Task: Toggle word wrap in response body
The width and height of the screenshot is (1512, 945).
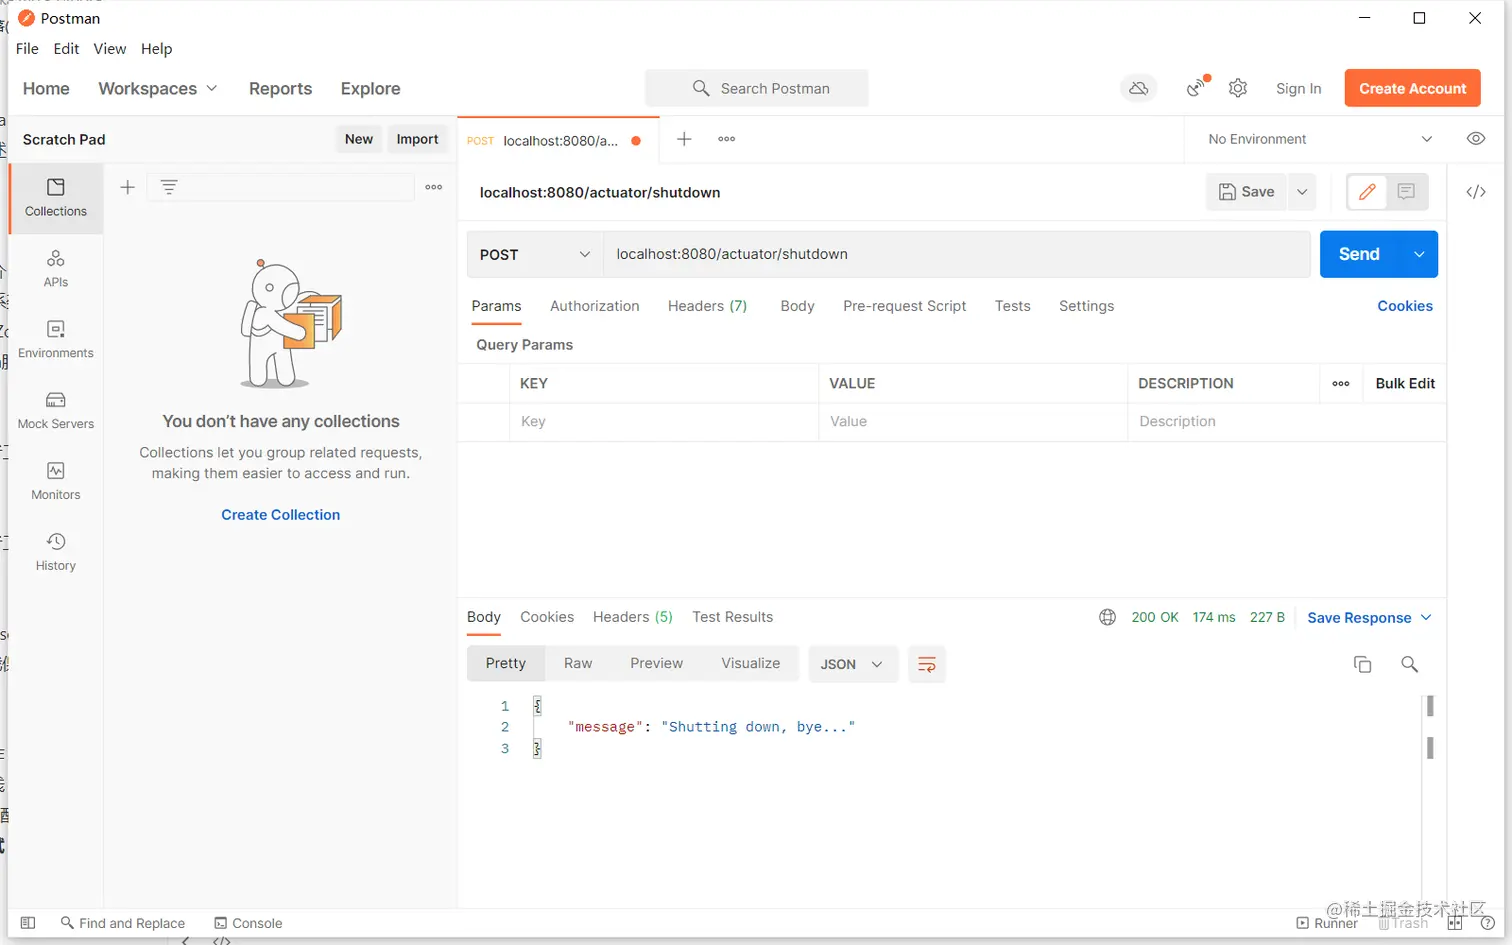Action: pos(927,664)
